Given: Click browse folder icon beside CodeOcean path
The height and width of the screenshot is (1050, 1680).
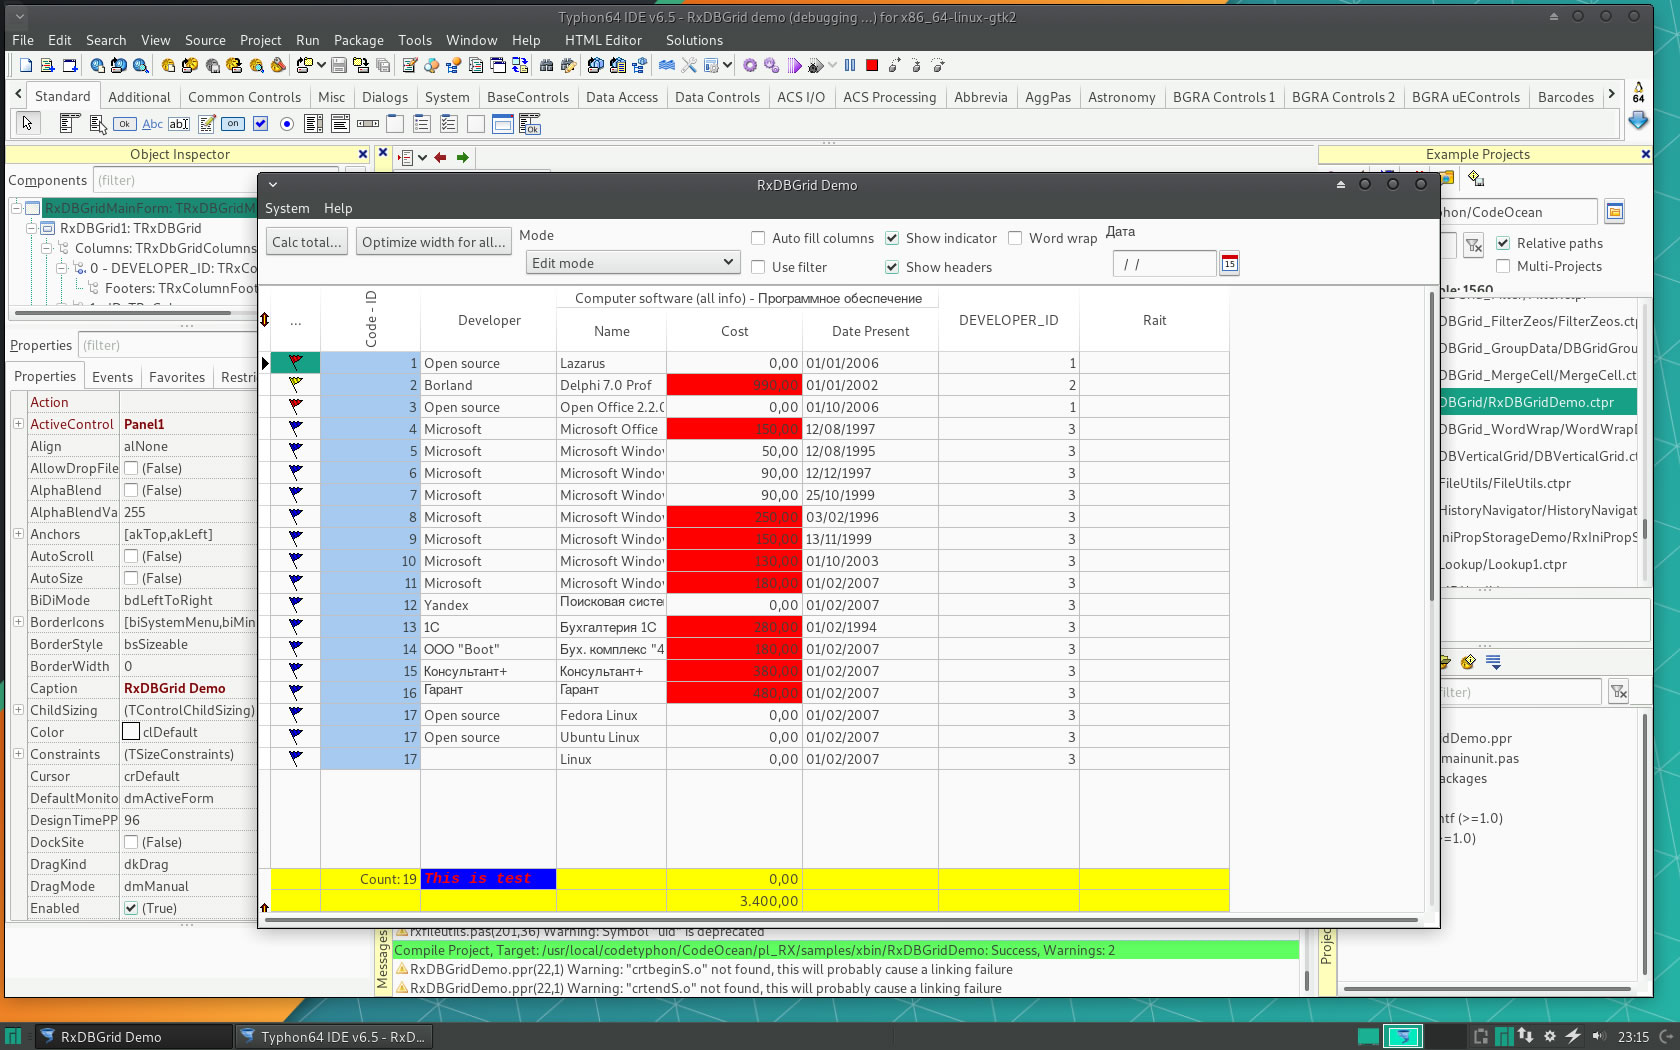Looking at the screenshot, I should coord(1614,211).
